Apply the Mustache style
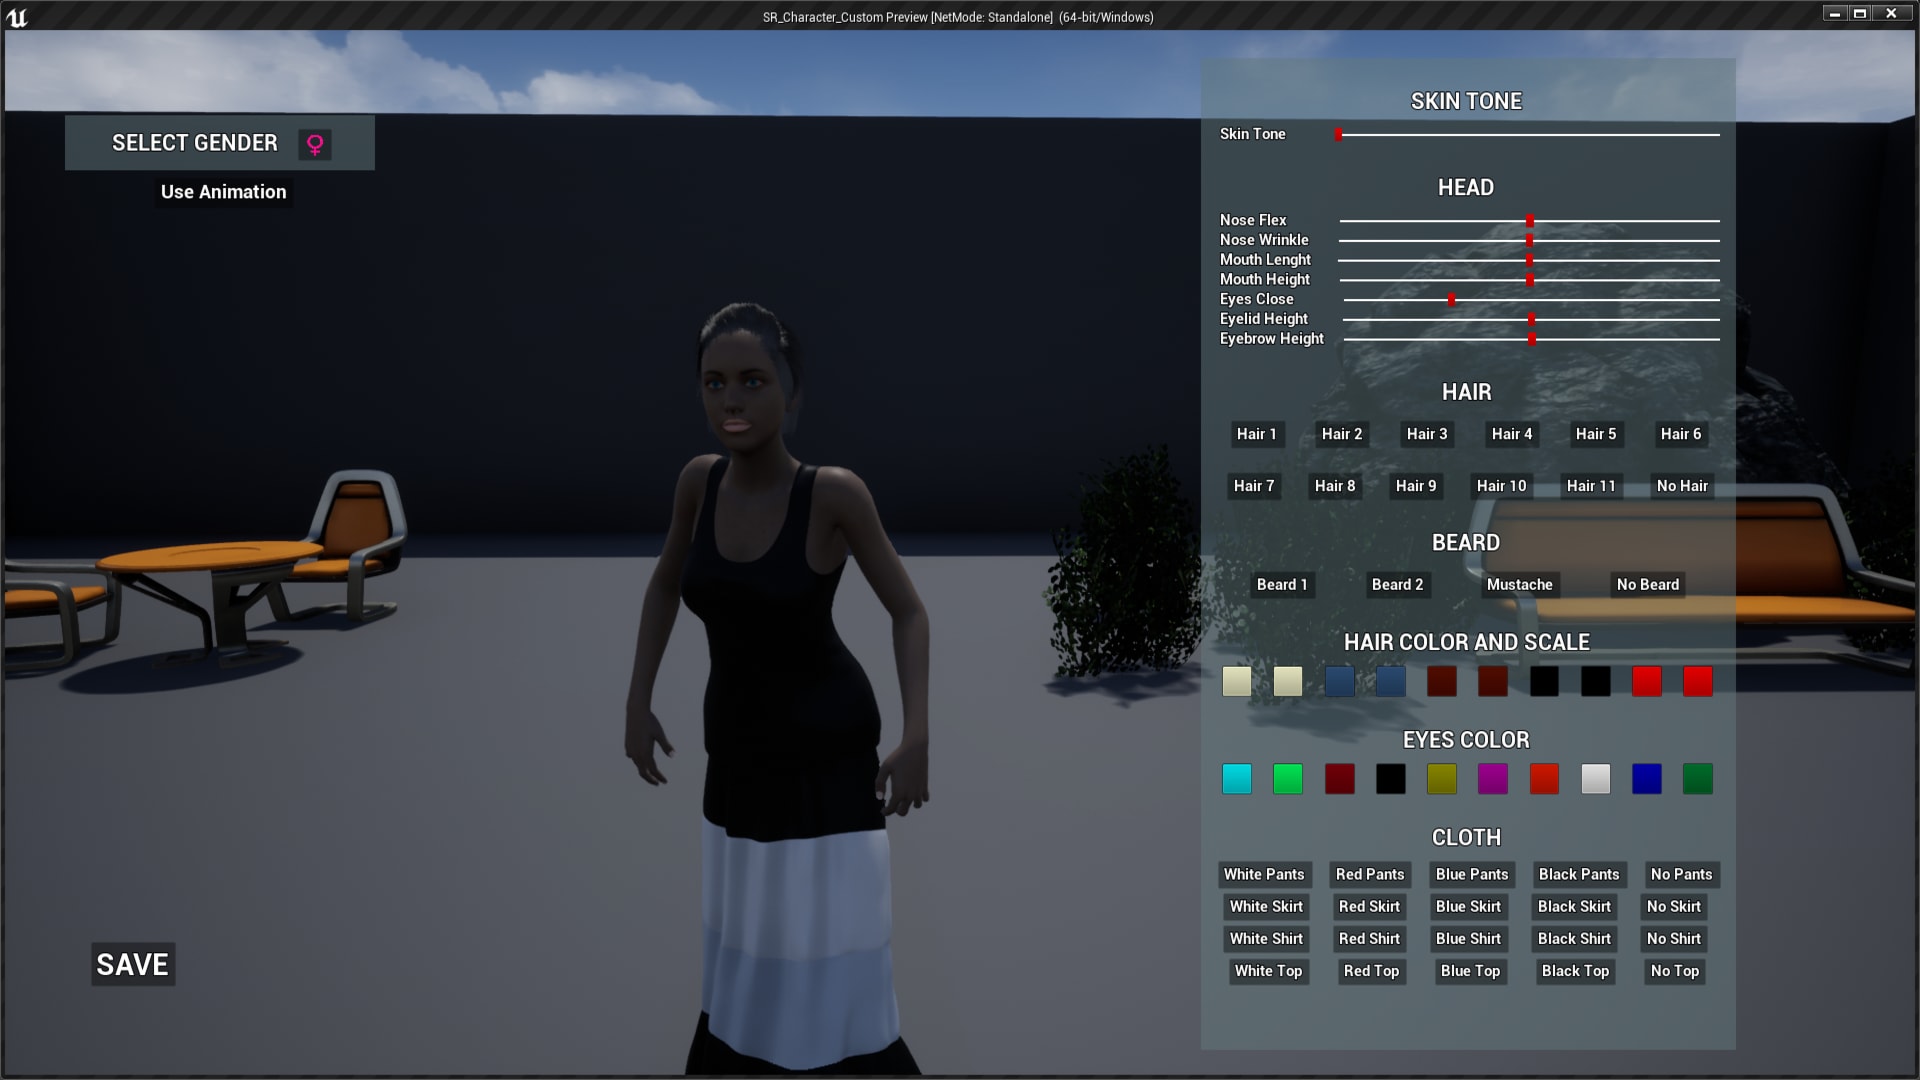This screenshot has height=1080, width=1920. 1520,585
